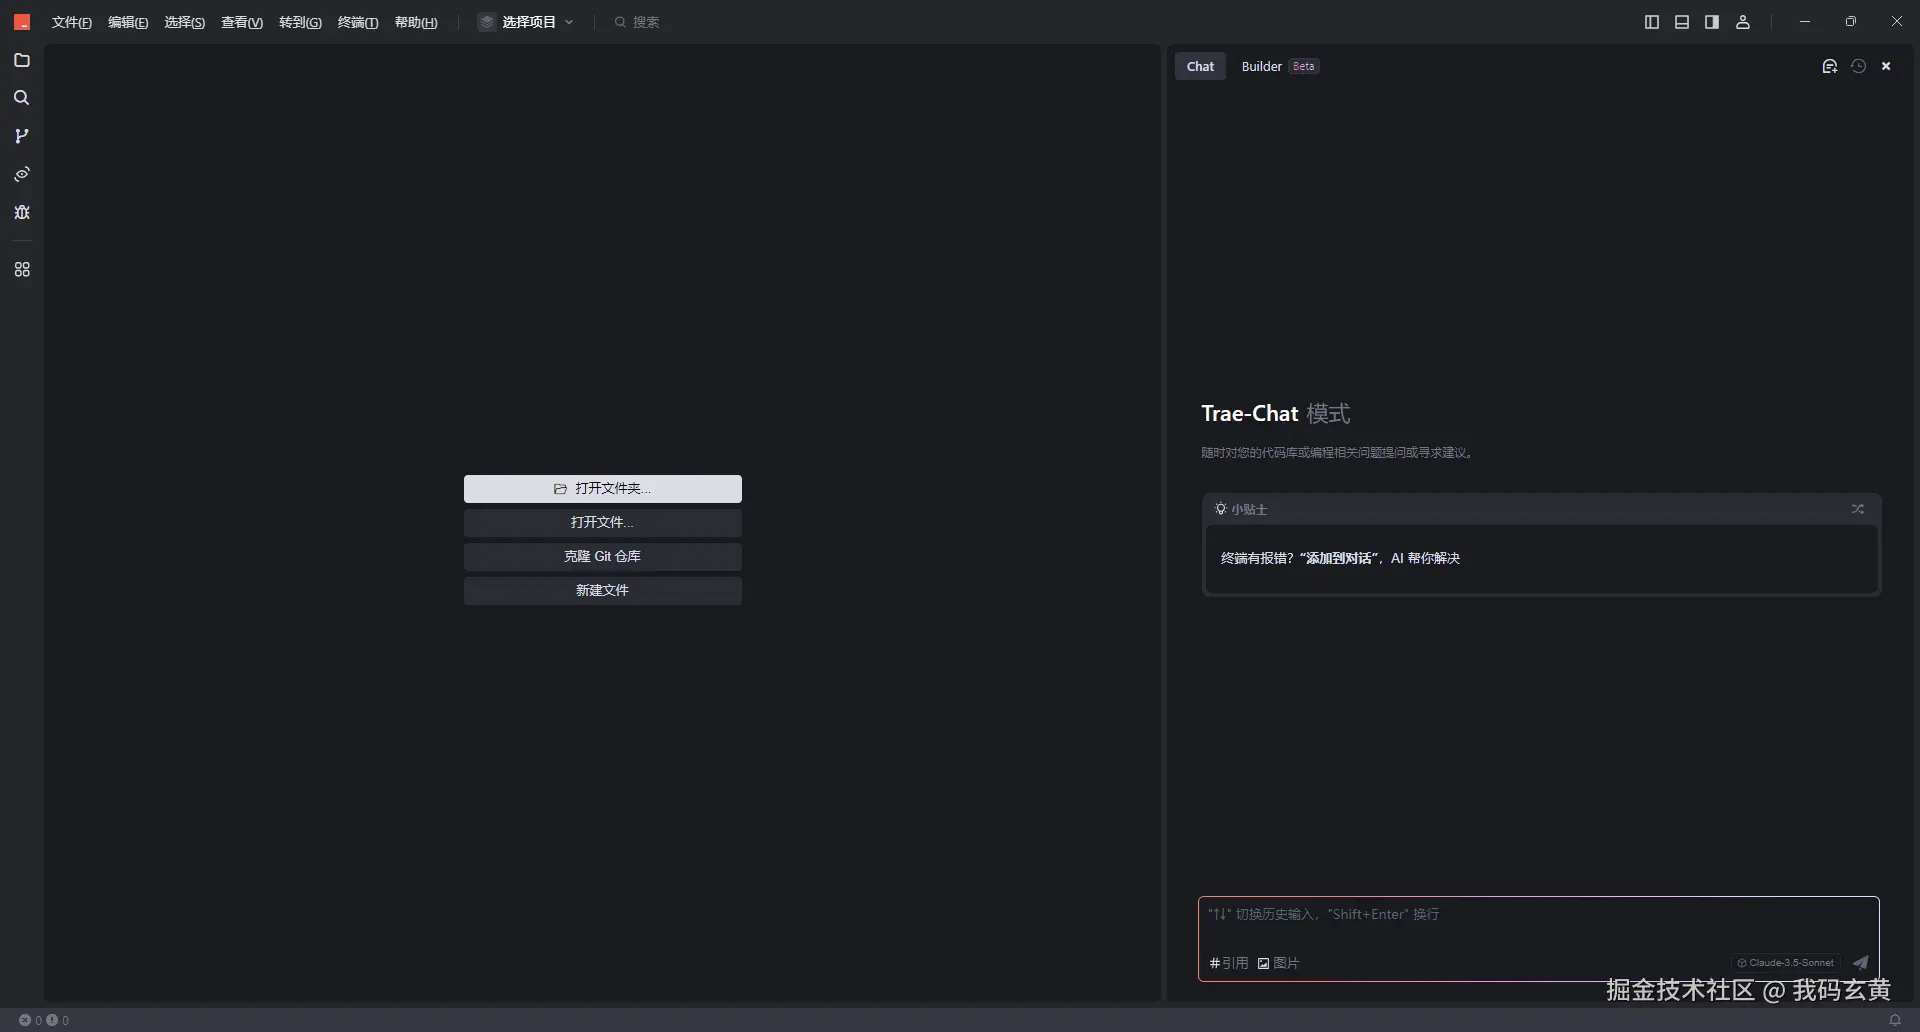This screenshot has width=1920, height=1032.
Task: Close the Chat side panel
Action: pos(1887,66)
